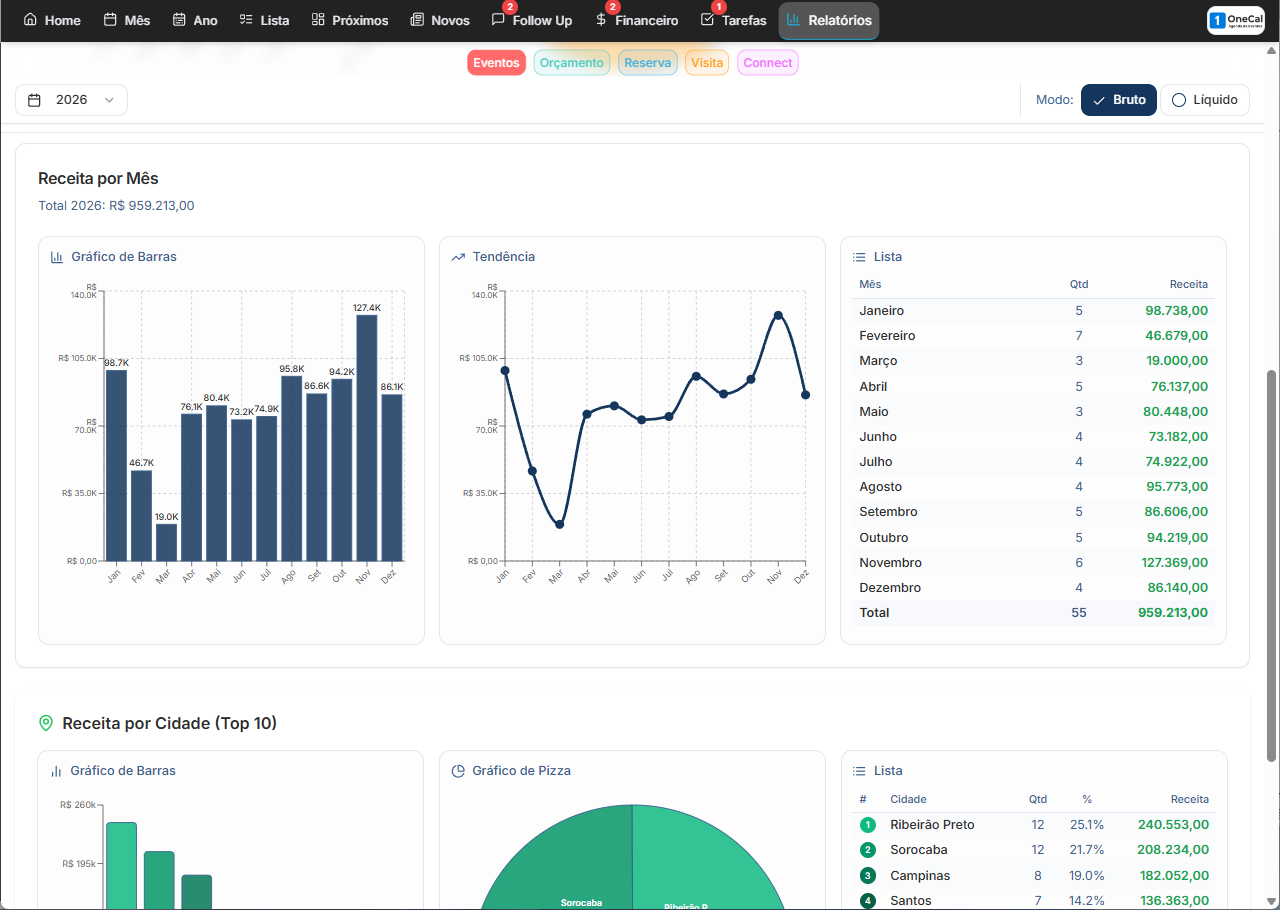The image size is (1280, 910).
Task: Click the vertical page scrollbar
Action: click(1272, 565)
